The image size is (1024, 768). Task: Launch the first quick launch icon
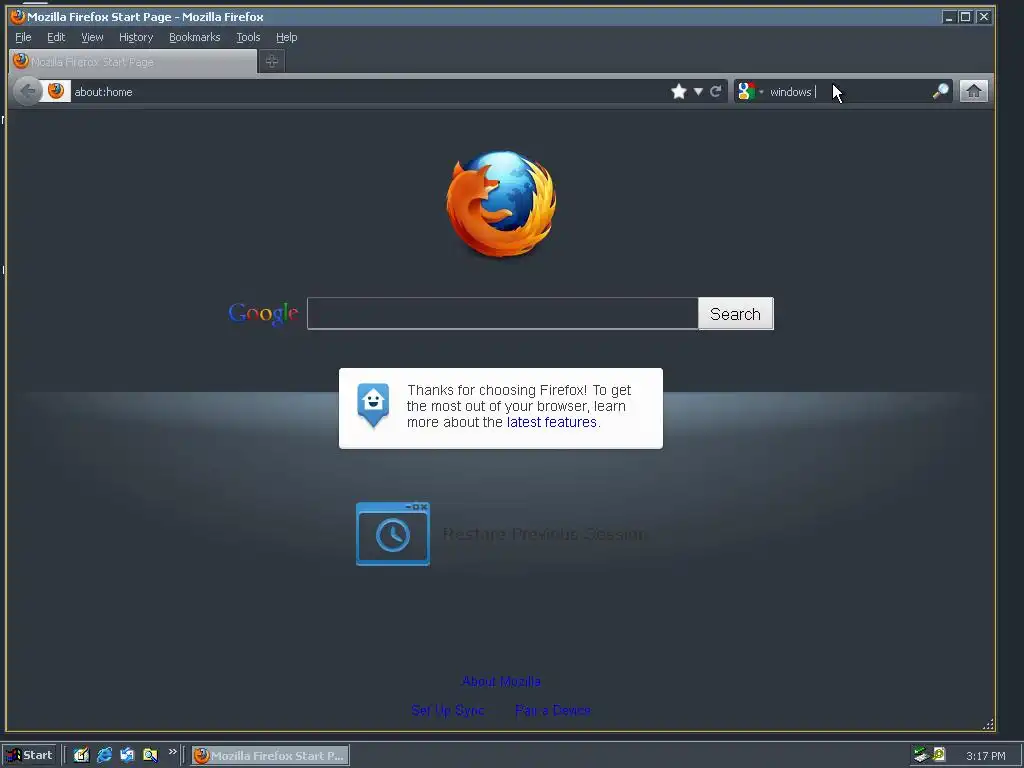point(81,755)
